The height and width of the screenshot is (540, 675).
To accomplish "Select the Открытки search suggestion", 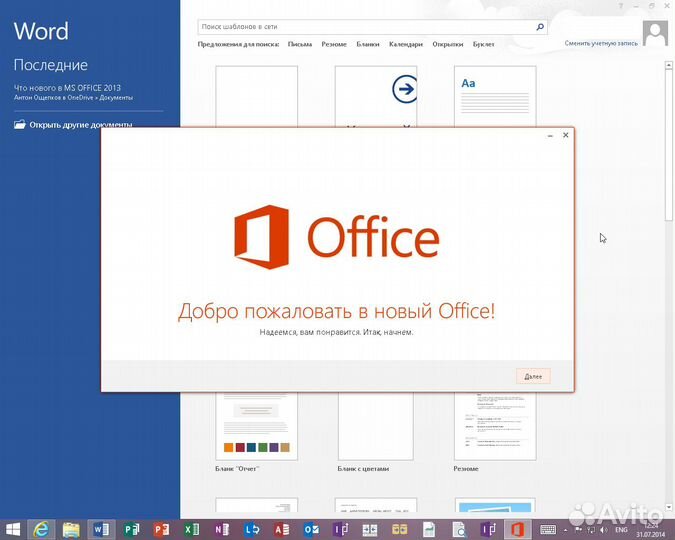I will [x=448, y=44].
